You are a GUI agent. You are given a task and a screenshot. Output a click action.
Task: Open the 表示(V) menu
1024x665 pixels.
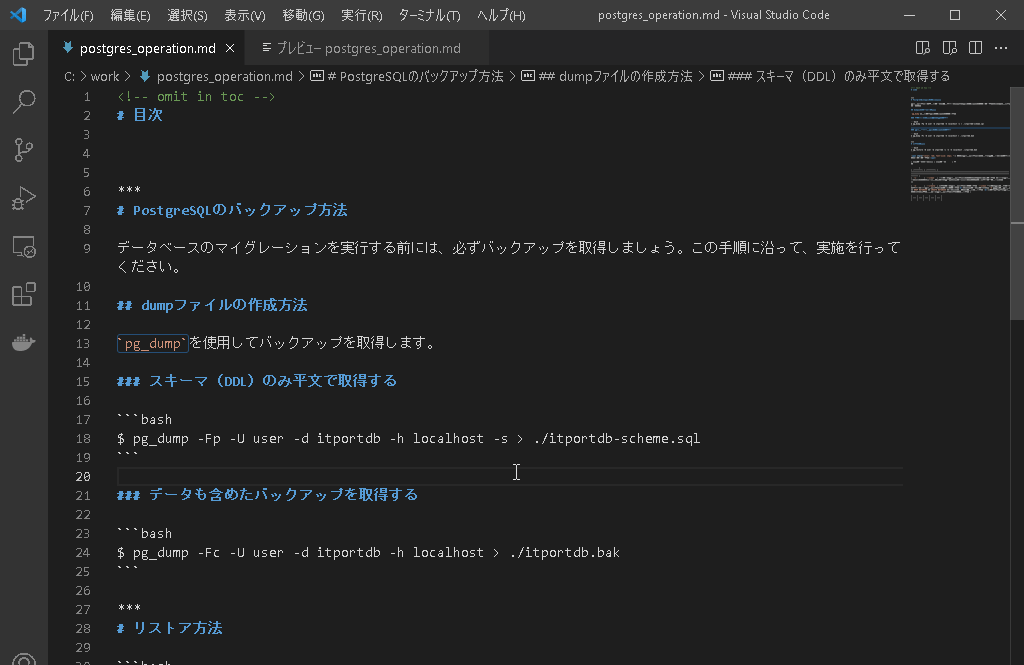tap(244, 15)
